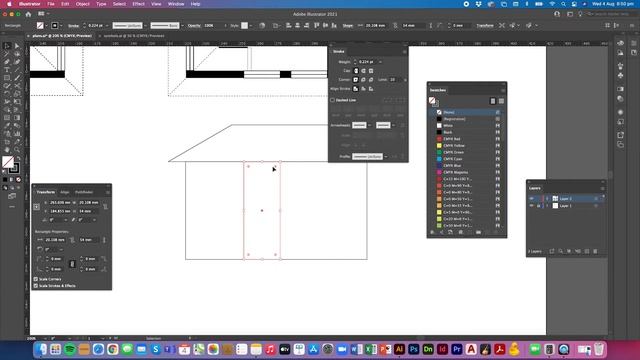Click the rectangle width field in Transform panel
This screenshot has width=640, height=360.
click(x=56, y=240)
